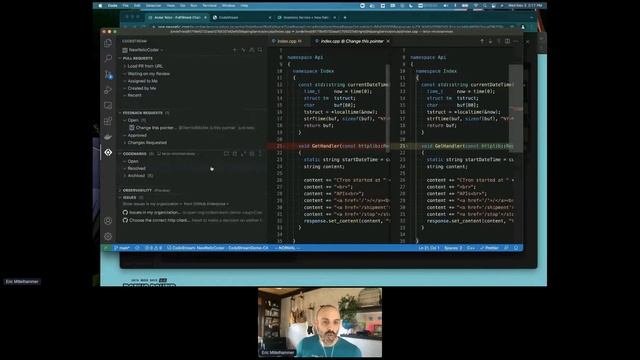Click CodeStream NewRelicCoder status bar item

pos(218,248)
